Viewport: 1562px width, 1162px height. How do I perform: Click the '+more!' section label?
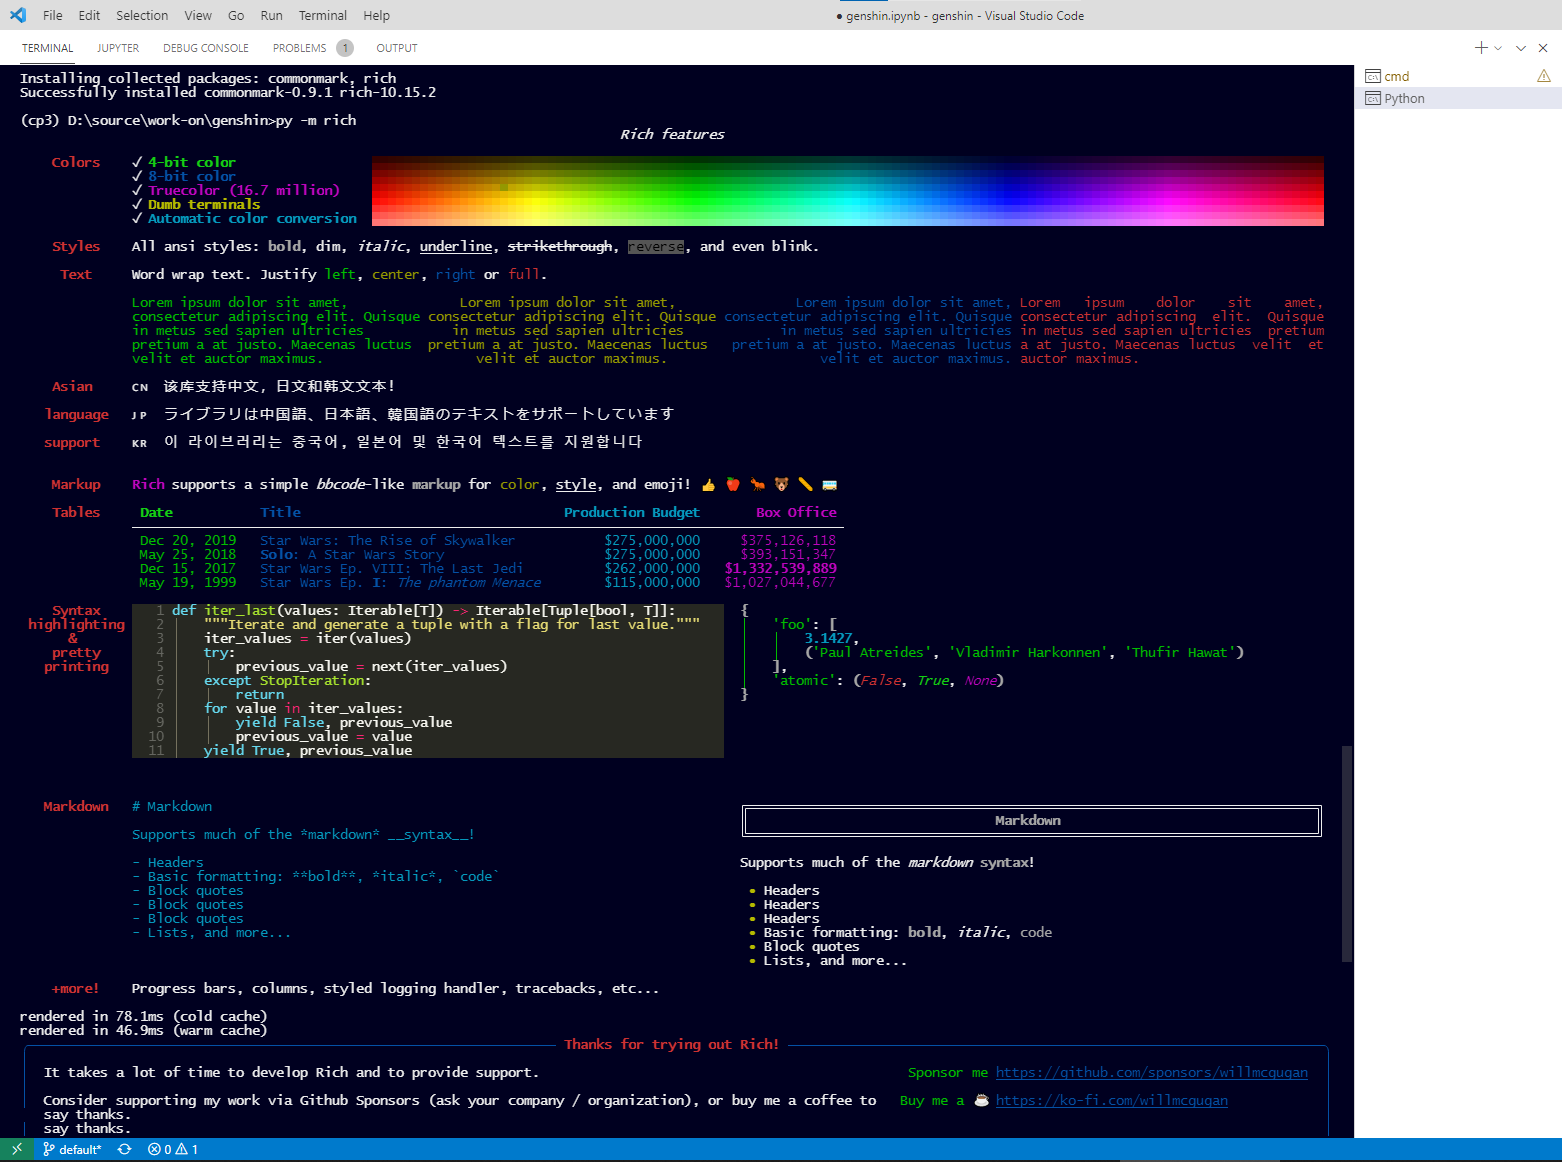pyautogui.click(x=76, y=988)
